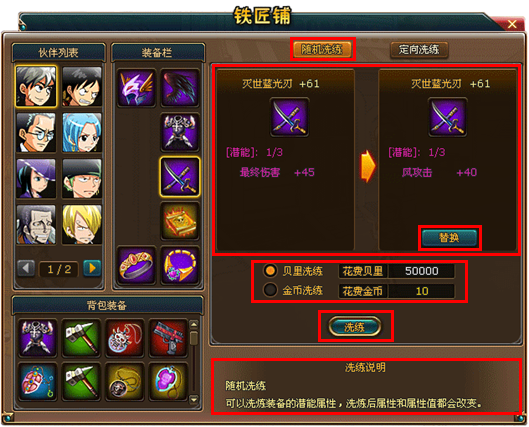Switch to the 定向洗练 tab
The height and width of the screenshot is (427, 529).
point(419,50)
